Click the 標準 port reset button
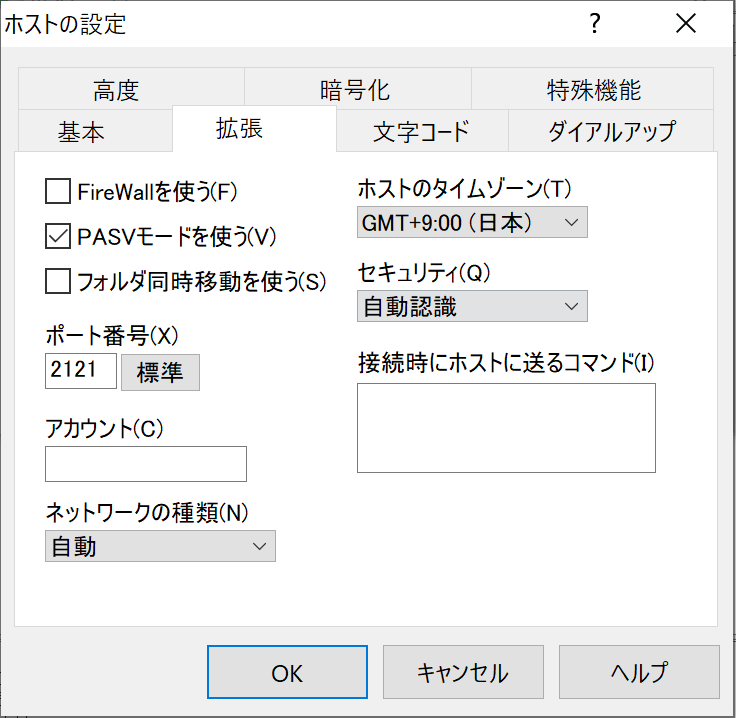Screen dimensions: 736x718 point(161,373)
